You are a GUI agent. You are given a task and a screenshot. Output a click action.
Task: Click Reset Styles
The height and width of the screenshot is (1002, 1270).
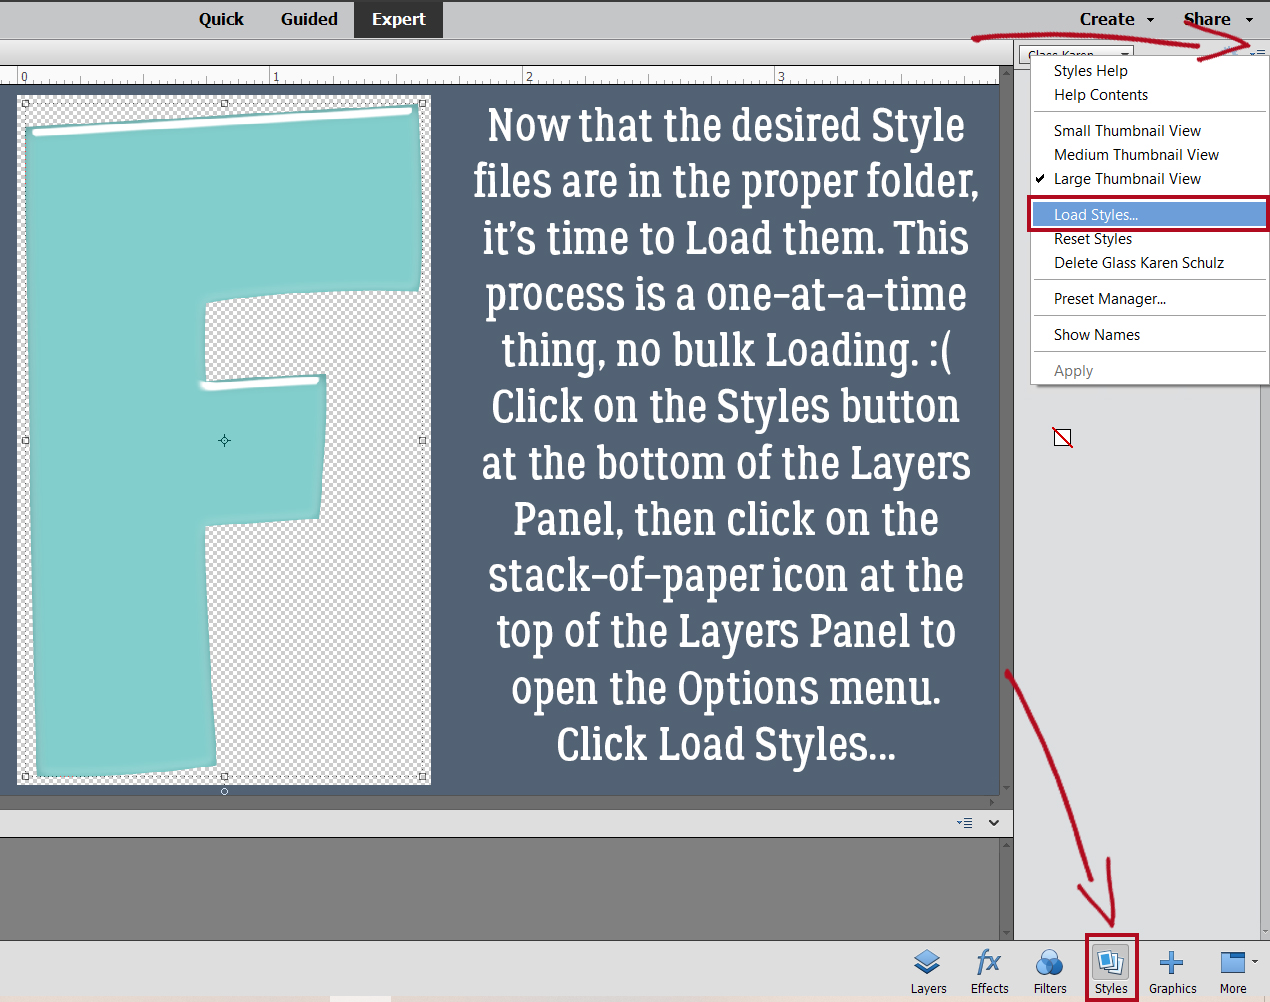pyautogui.click(x=1092, y=238)
